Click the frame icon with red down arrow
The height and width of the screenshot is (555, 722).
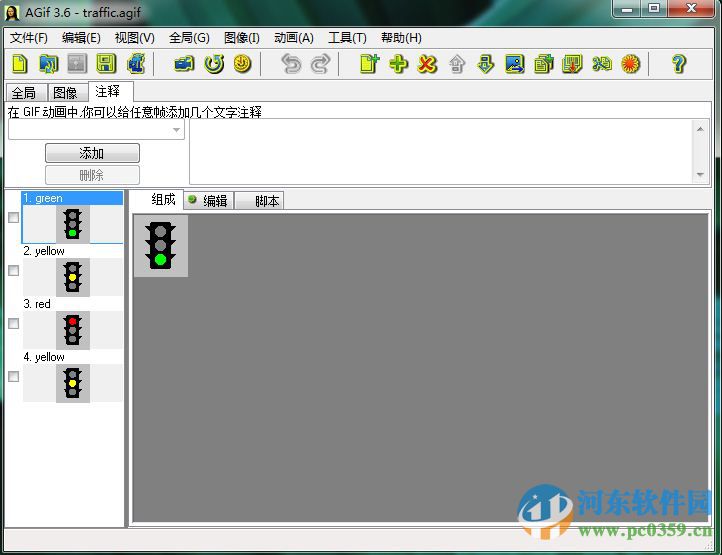(572, 64)
